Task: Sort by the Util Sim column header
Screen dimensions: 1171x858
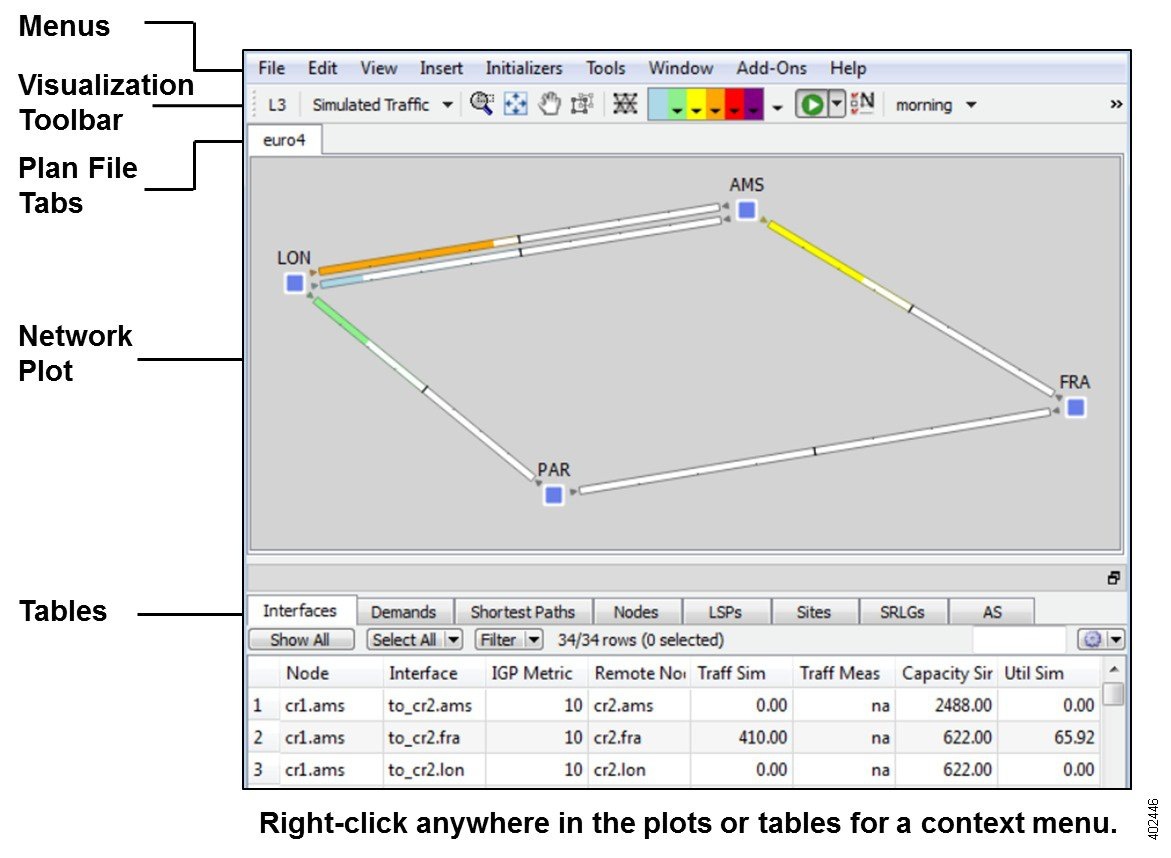Action: click(1049, 673)
